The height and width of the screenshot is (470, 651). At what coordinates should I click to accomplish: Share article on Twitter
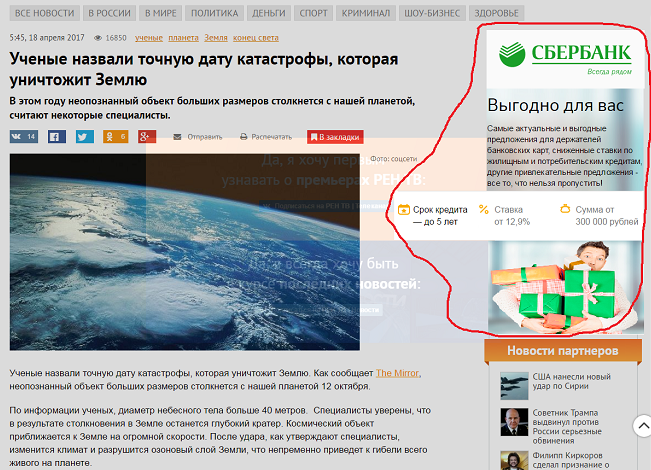(85, 137)
